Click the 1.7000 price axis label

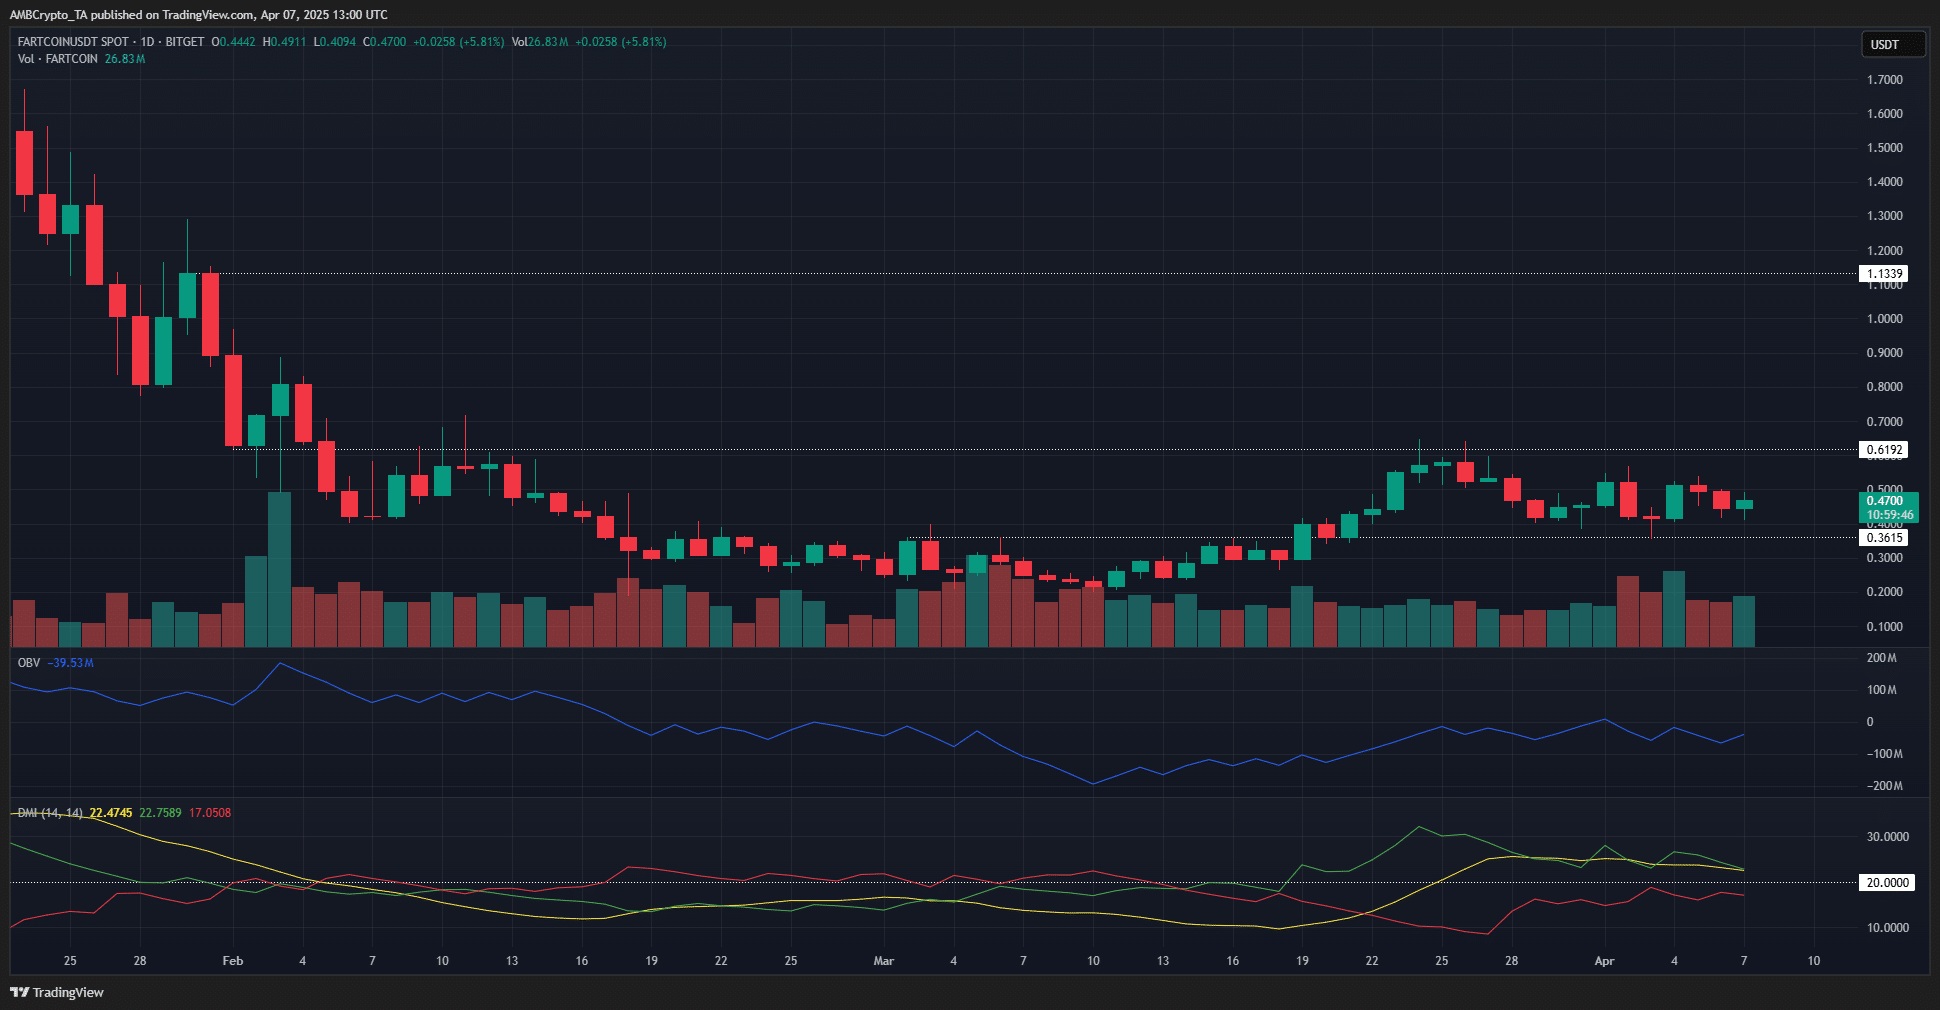coord(1884,80)
